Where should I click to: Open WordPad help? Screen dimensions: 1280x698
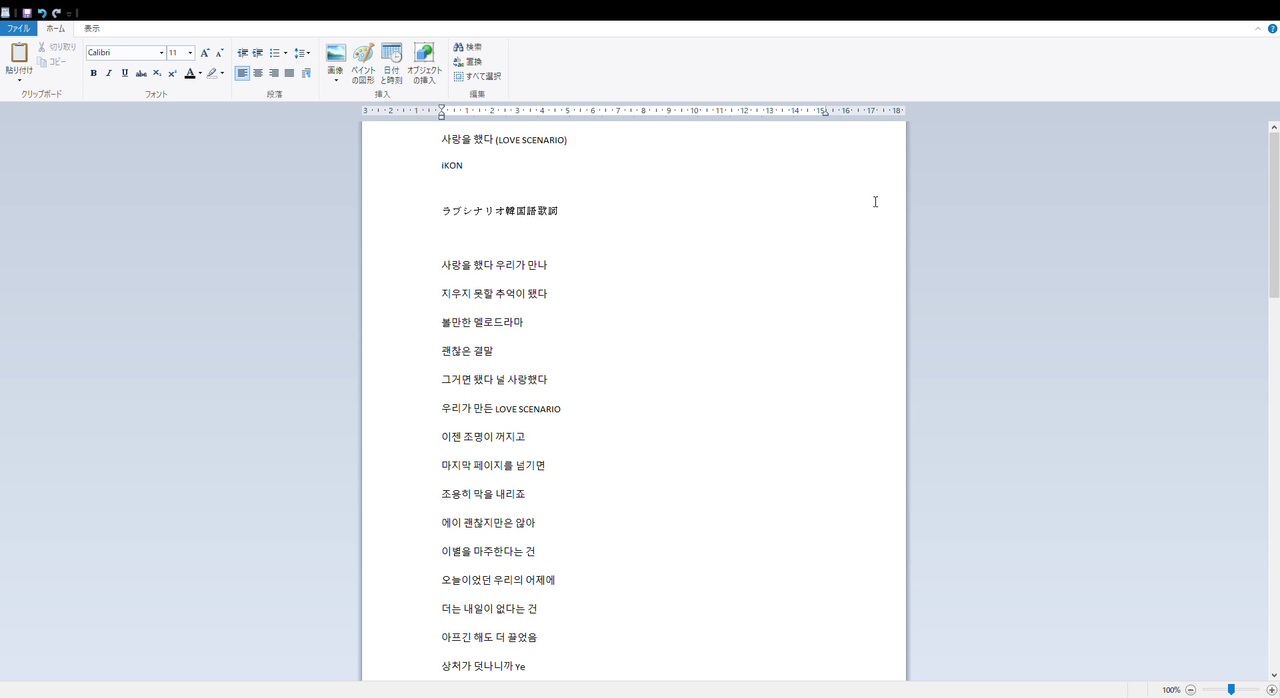click(x=1272, y=29)
